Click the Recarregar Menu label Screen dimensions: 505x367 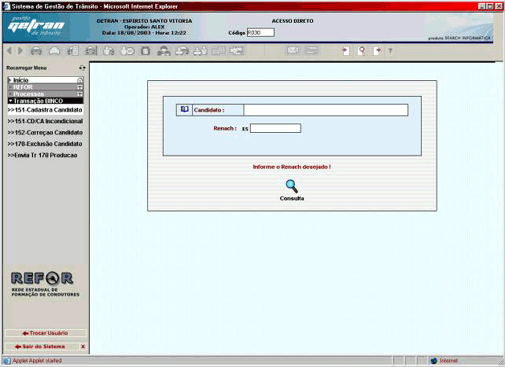pyautogui.click(x=27, y=68)
